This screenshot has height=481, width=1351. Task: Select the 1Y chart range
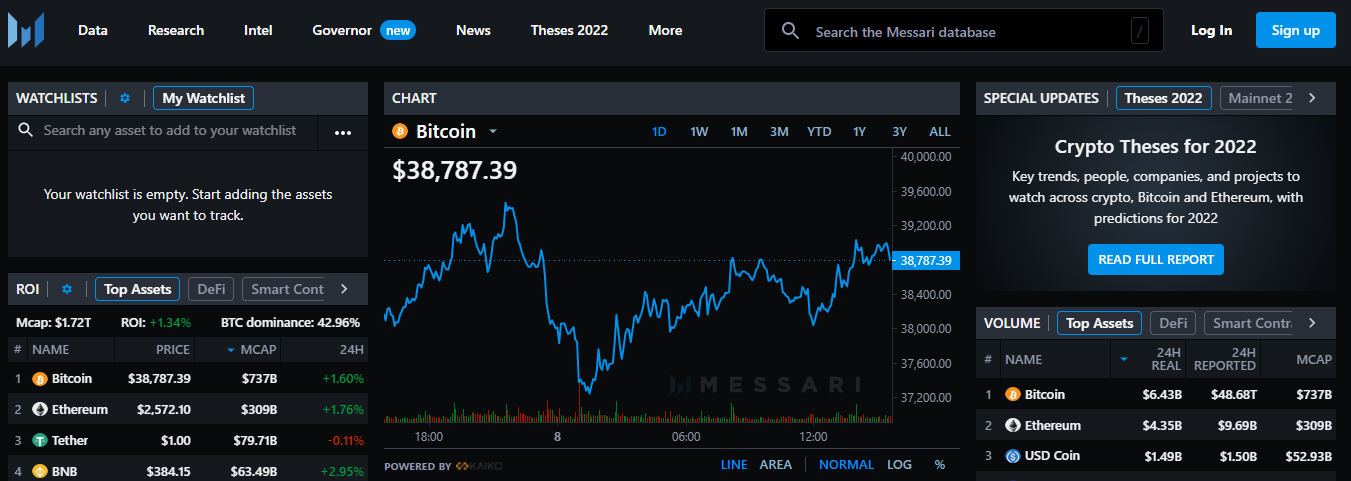859,131
